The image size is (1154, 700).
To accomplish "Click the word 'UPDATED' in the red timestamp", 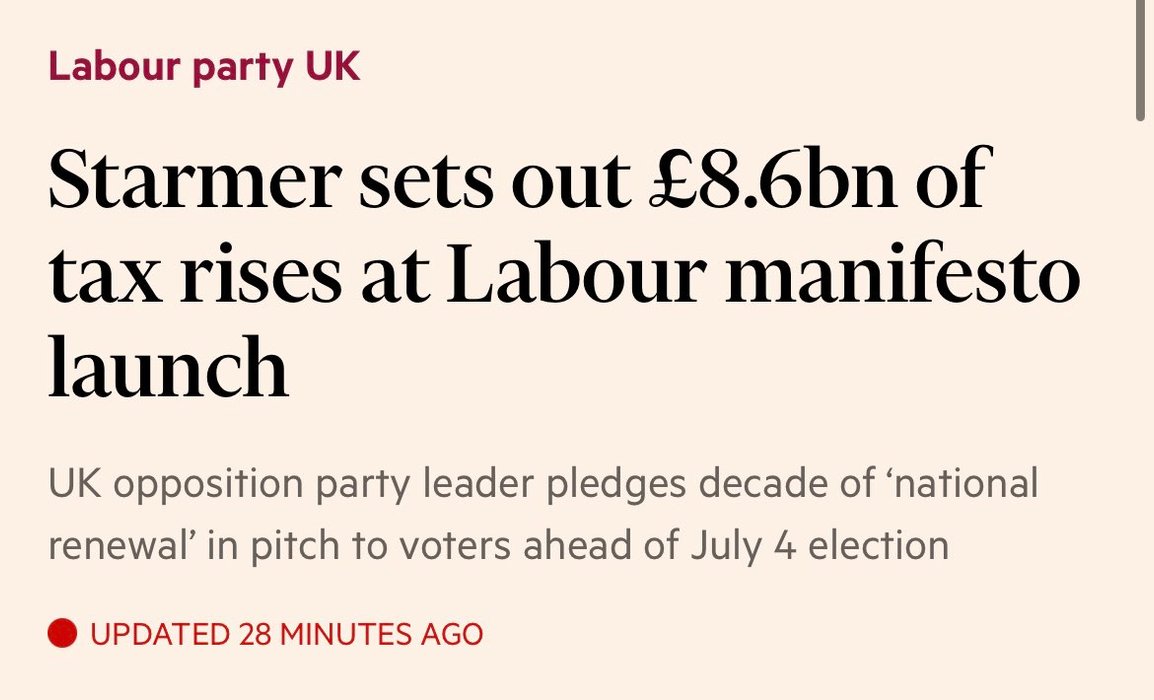I will pos(160,634).
